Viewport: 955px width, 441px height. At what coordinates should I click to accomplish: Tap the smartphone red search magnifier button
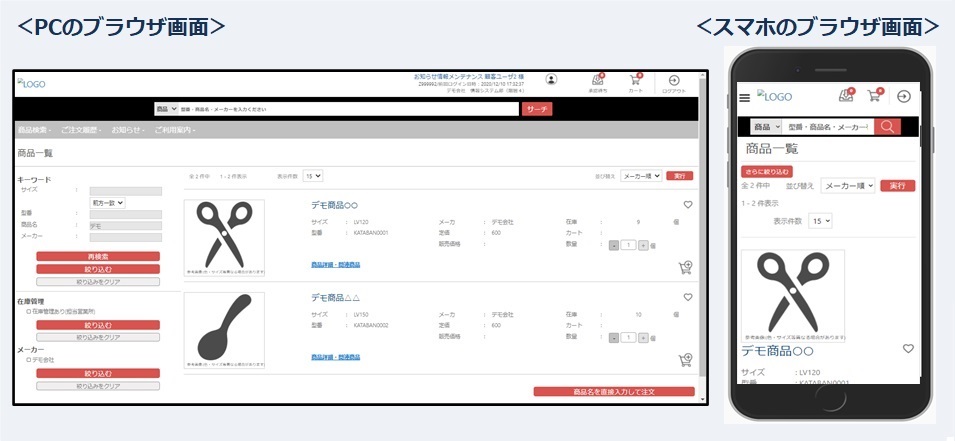pyautogui.click(x=886, y=127)
